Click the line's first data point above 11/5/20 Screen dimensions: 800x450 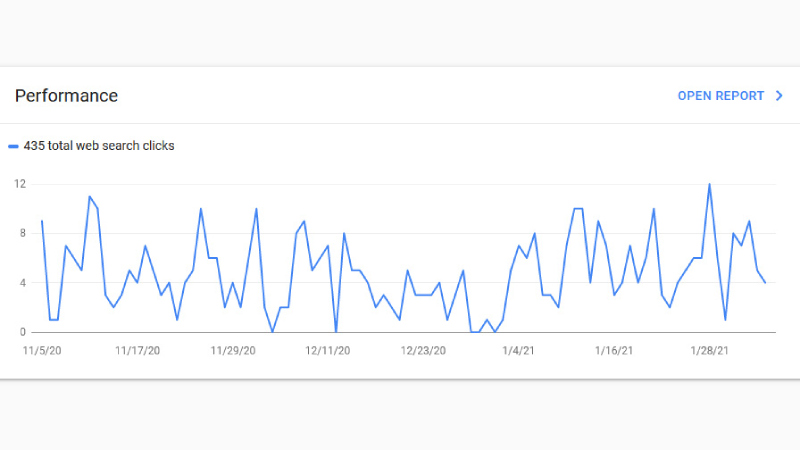tap(42, 221)
